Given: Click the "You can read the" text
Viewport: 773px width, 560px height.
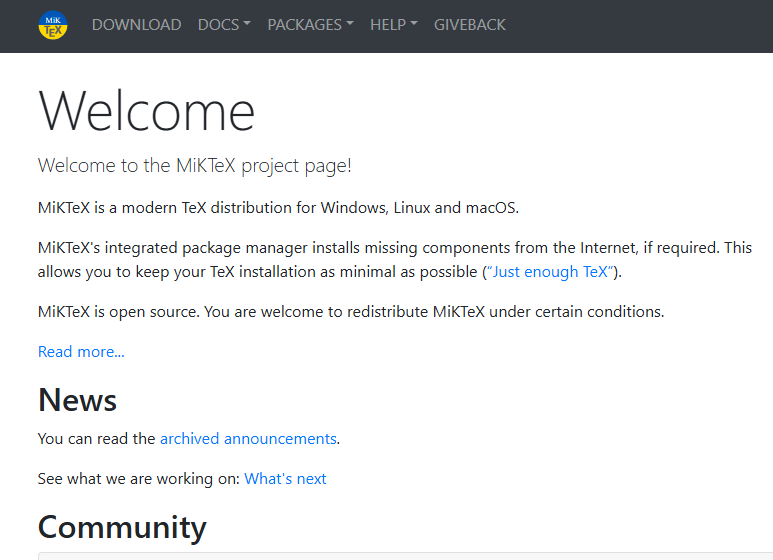Looking at the screenshot, I should [x=96, y=439].
